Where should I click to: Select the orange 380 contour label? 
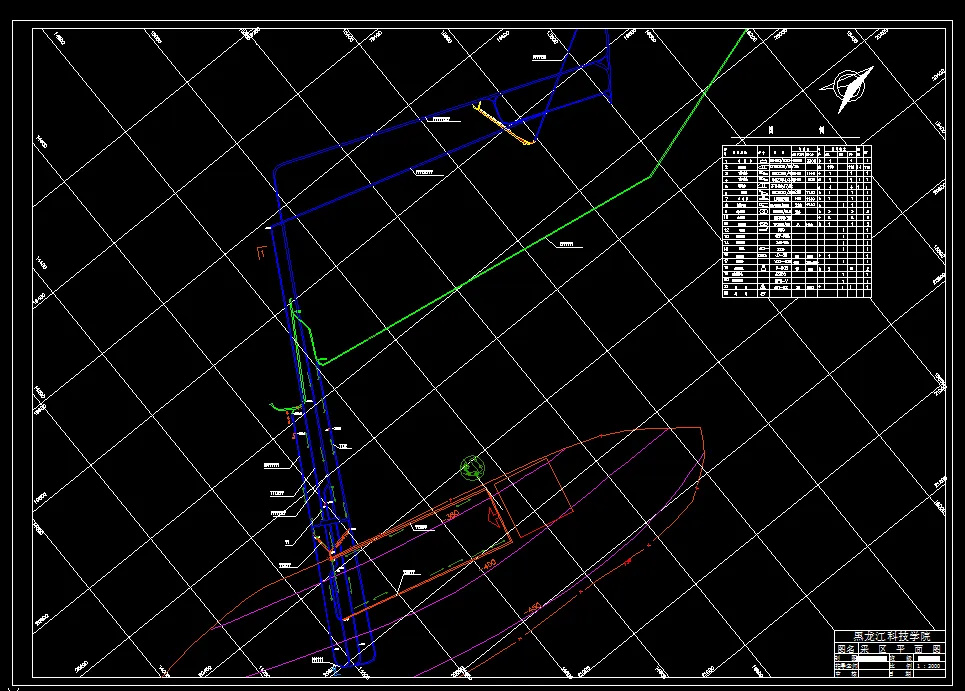pyautogui.click(x=452, y=514)
